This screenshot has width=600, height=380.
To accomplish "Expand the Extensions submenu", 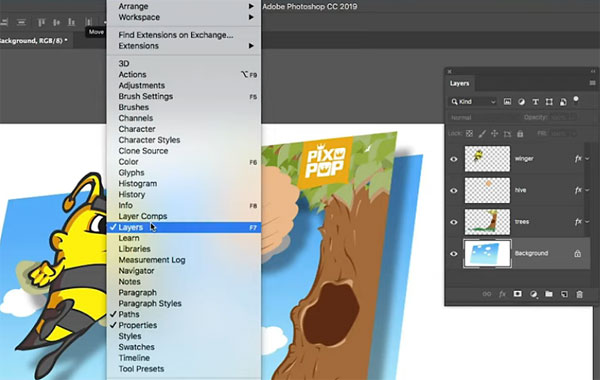I will pyautogui.click(x=184, y=46).
